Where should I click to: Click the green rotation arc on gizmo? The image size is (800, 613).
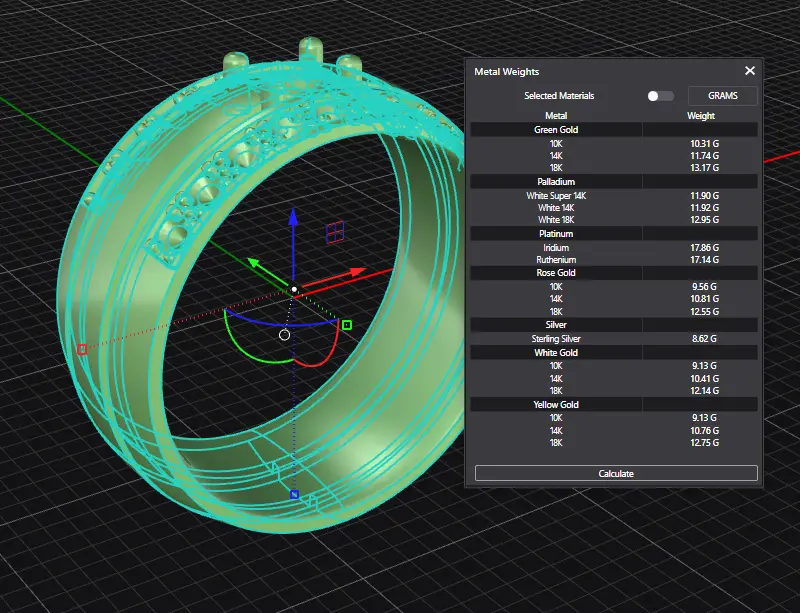(x=245, y=350)
